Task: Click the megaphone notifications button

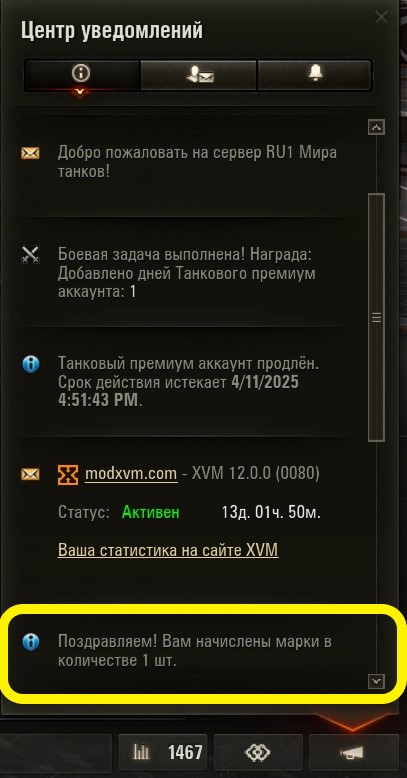Action: (353, 753)
